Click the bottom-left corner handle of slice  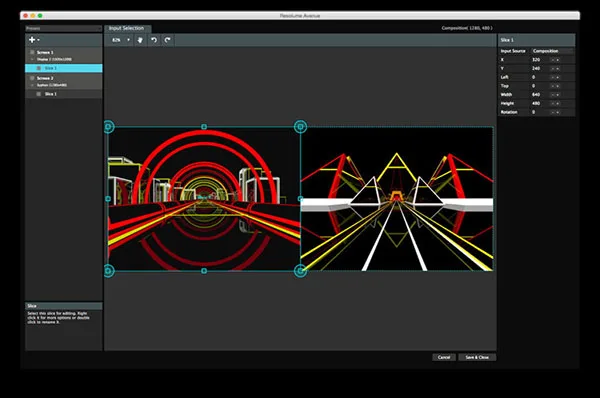109,271
